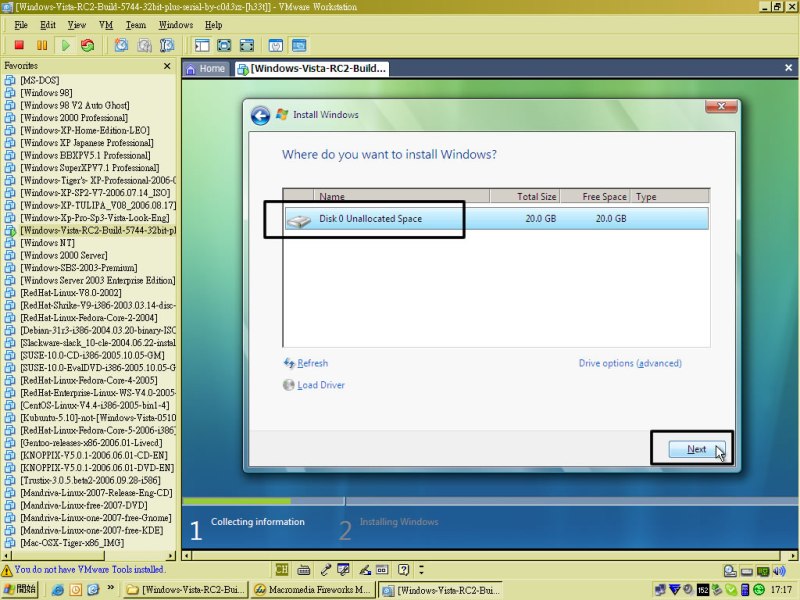This screenshot has height=600, width=800.
Task: Open the Edit menu
Action: coord(48,25)
